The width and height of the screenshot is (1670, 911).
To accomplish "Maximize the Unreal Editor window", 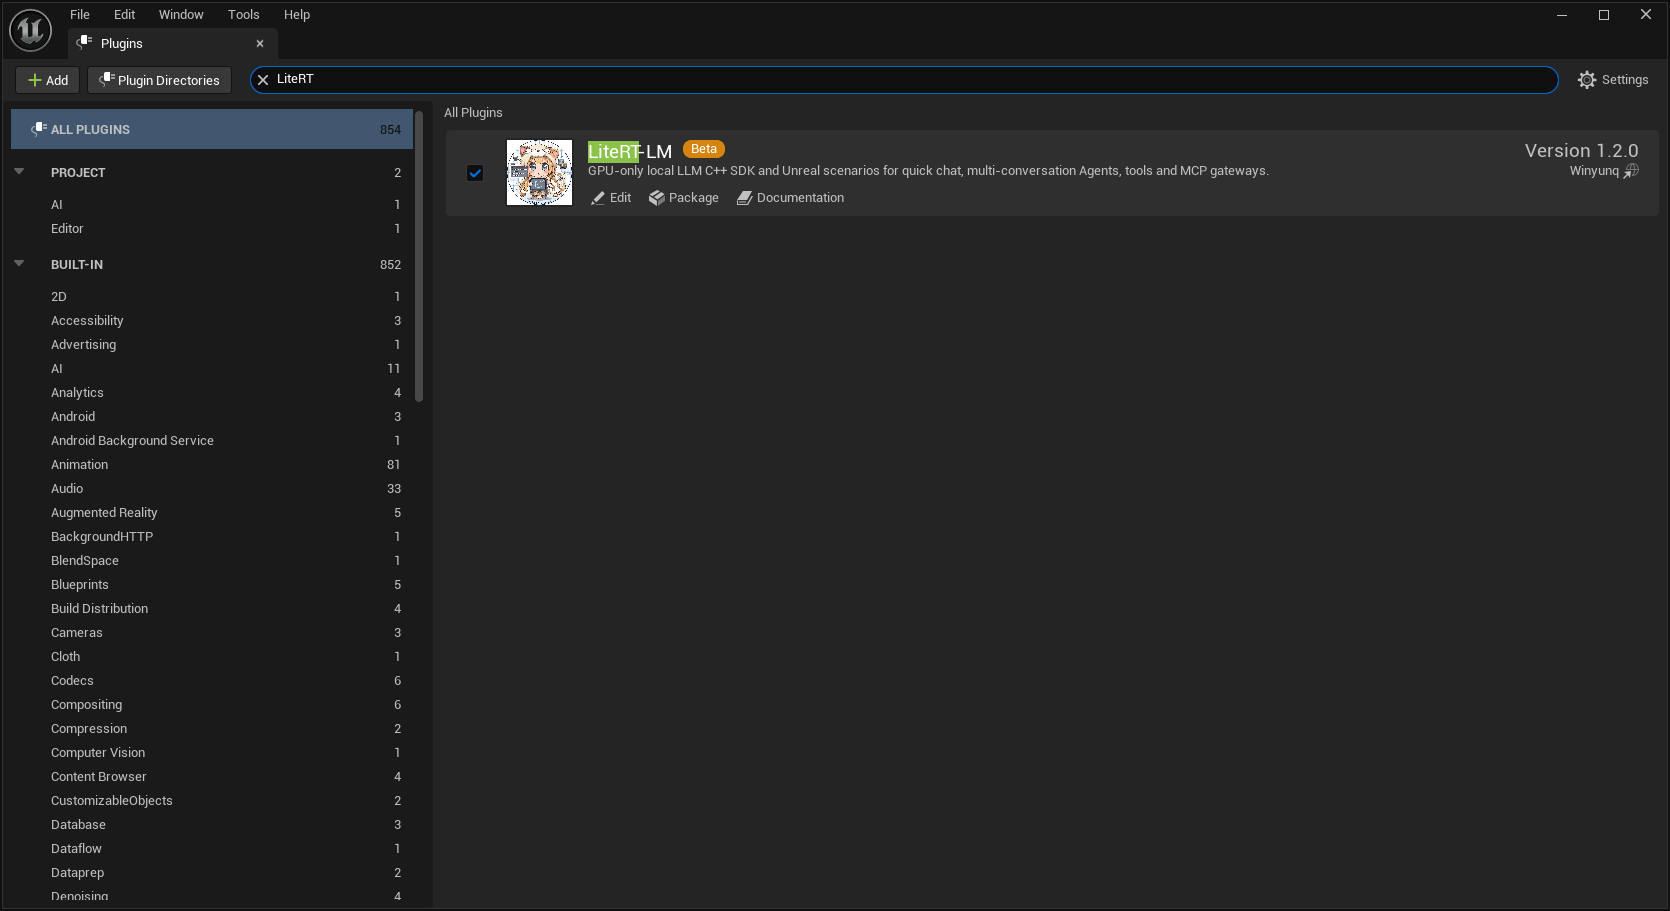I will (x=1604, y=15).
